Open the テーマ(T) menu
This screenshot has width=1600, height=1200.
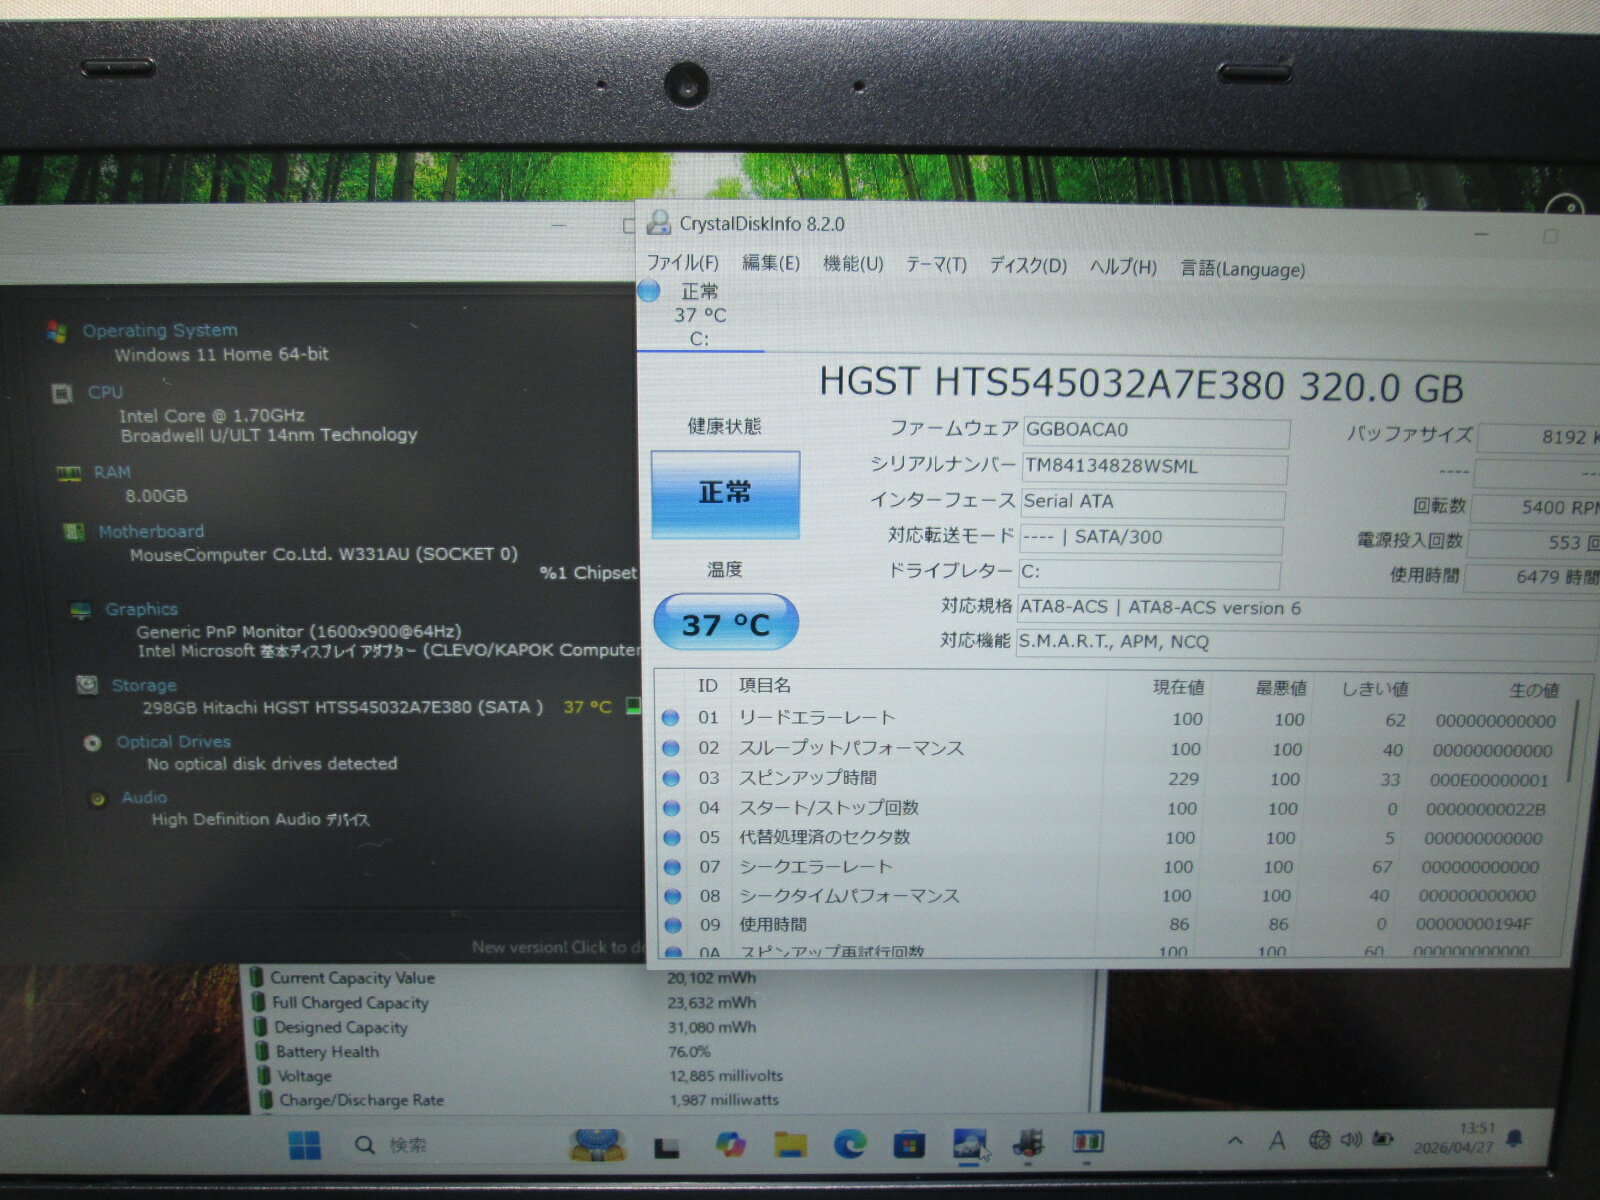pos(936,265)
